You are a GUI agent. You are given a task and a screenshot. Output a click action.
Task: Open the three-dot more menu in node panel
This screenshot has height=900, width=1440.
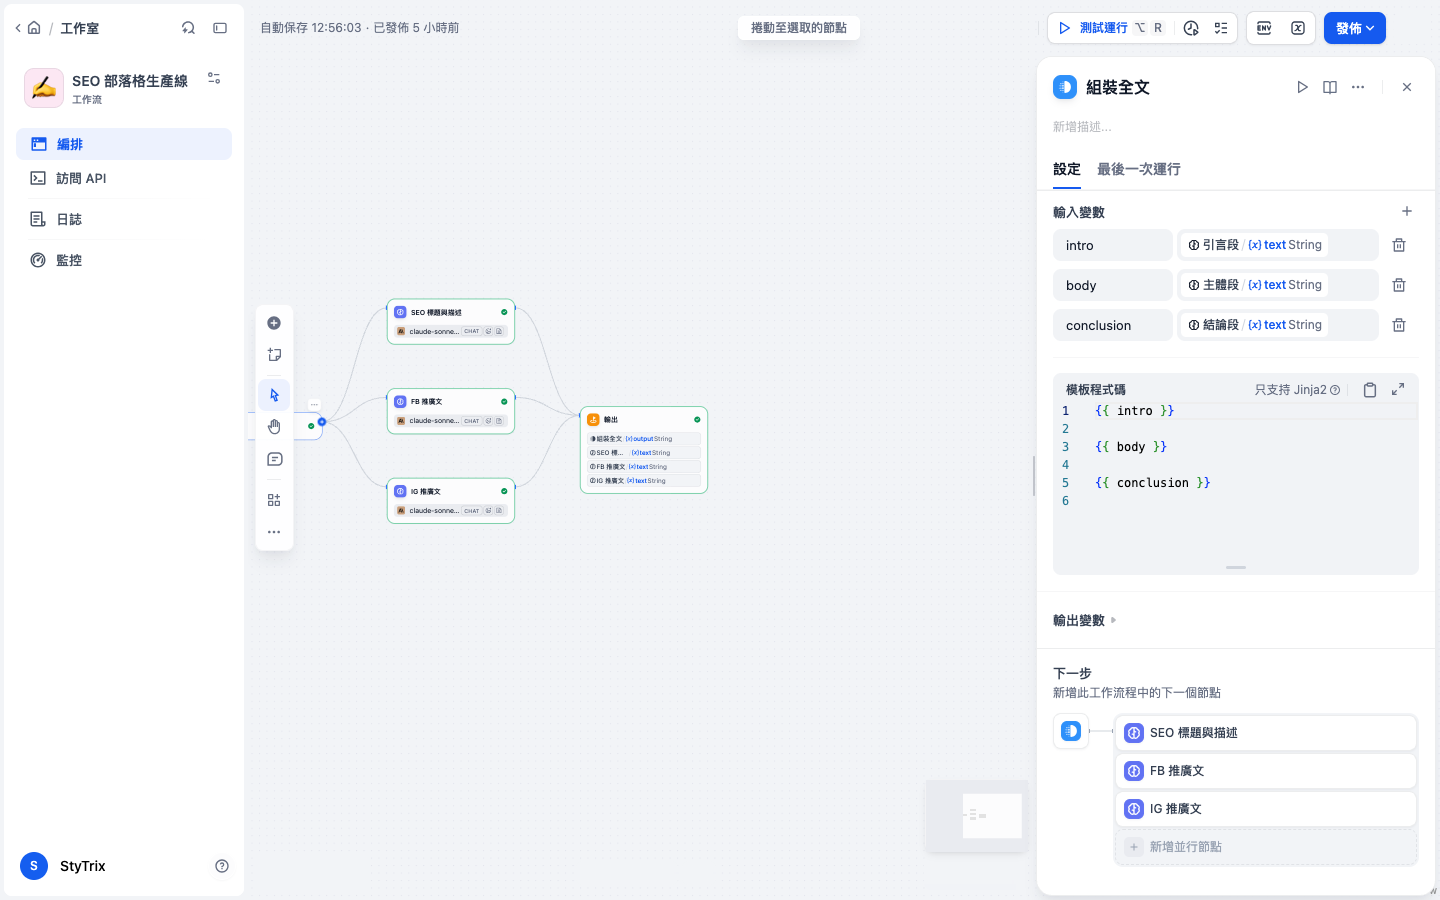point(1358,87)
